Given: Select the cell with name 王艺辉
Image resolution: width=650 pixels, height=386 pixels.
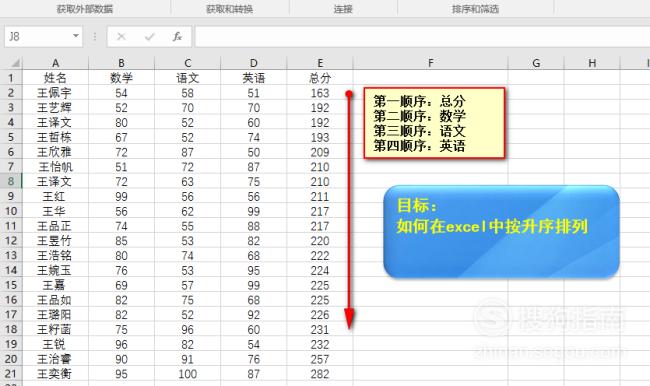Looking at the screenshot, I should click(55, 108).
